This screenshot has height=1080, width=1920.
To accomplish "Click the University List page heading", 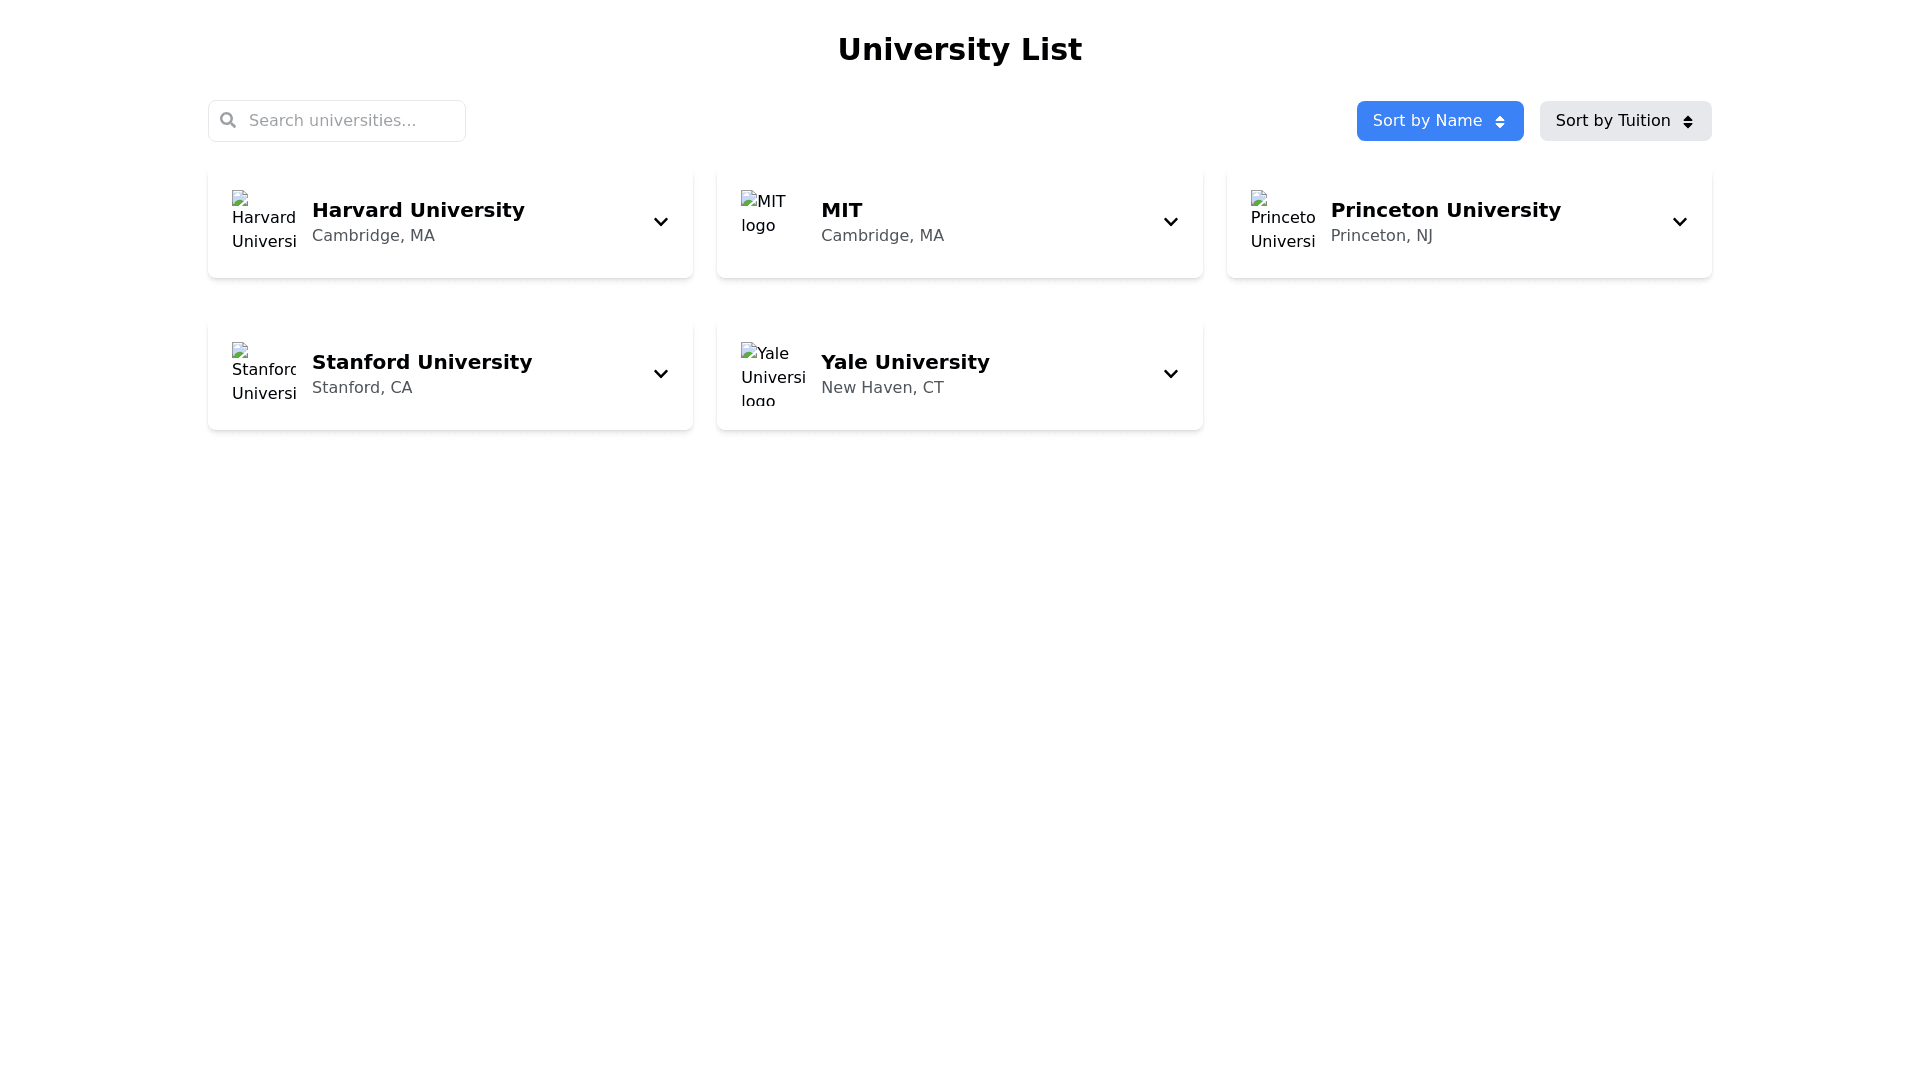I will click(x=959, y=49).
